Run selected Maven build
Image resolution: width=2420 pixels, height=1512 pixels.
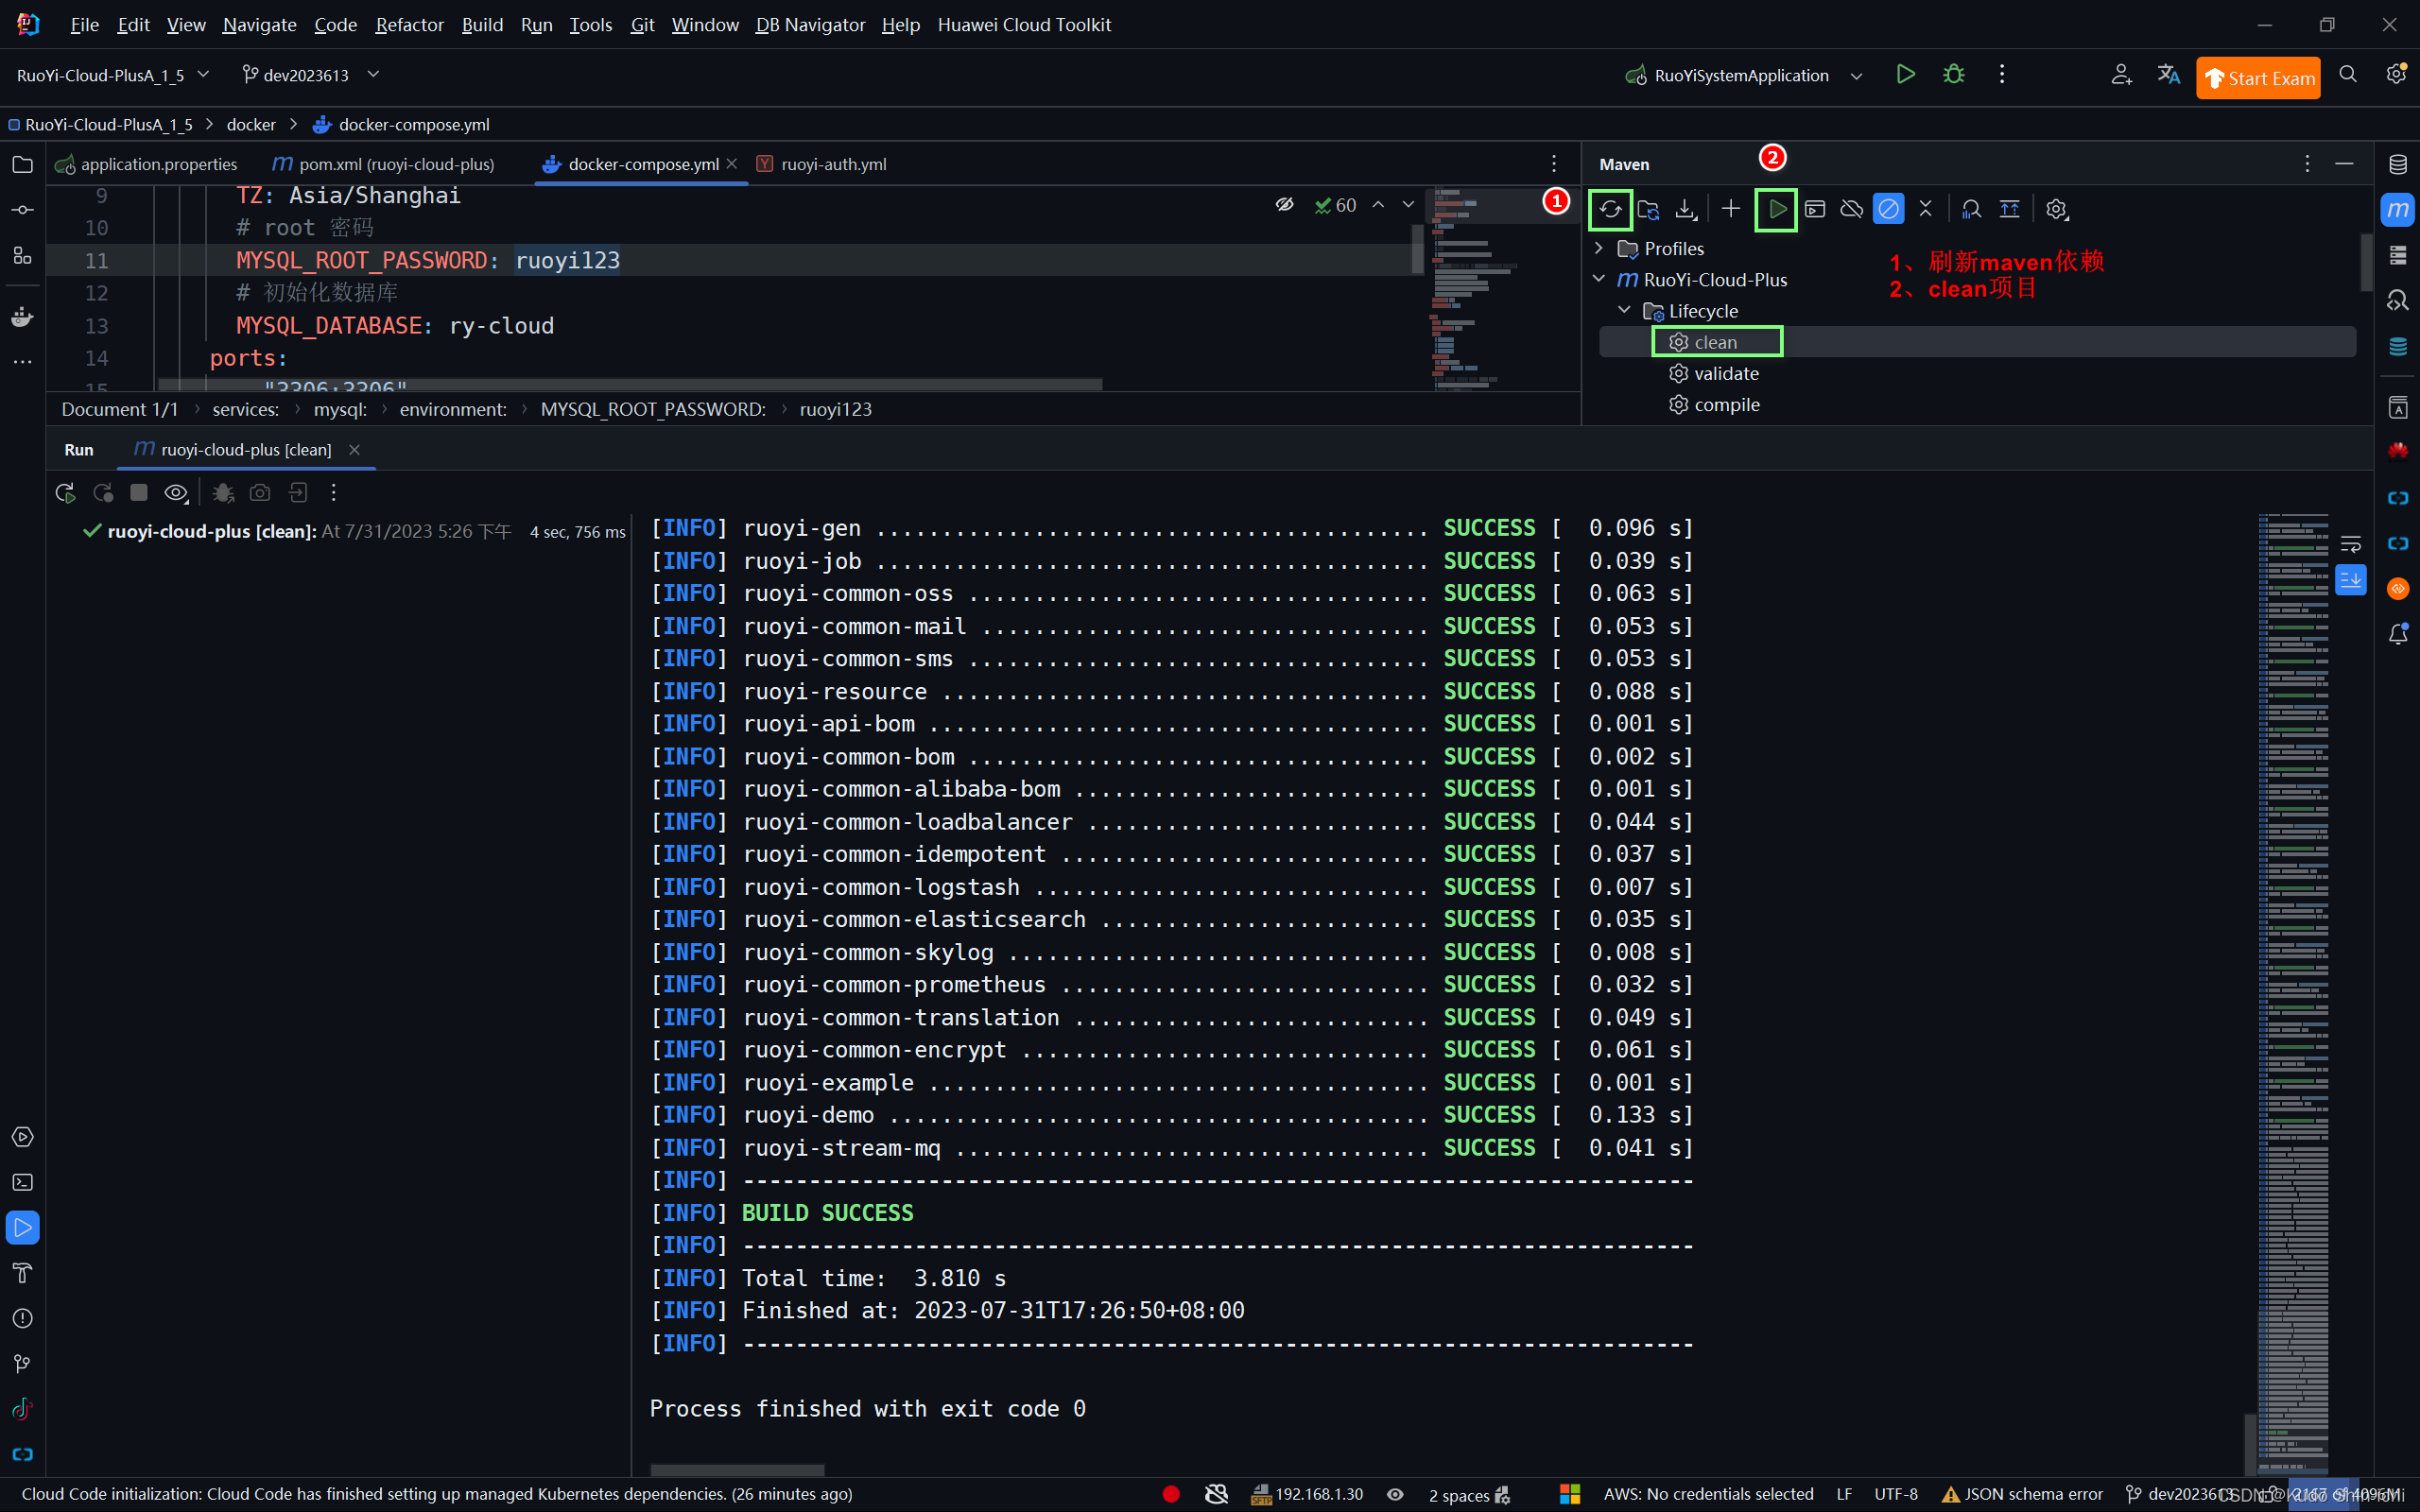point(1777,209)
